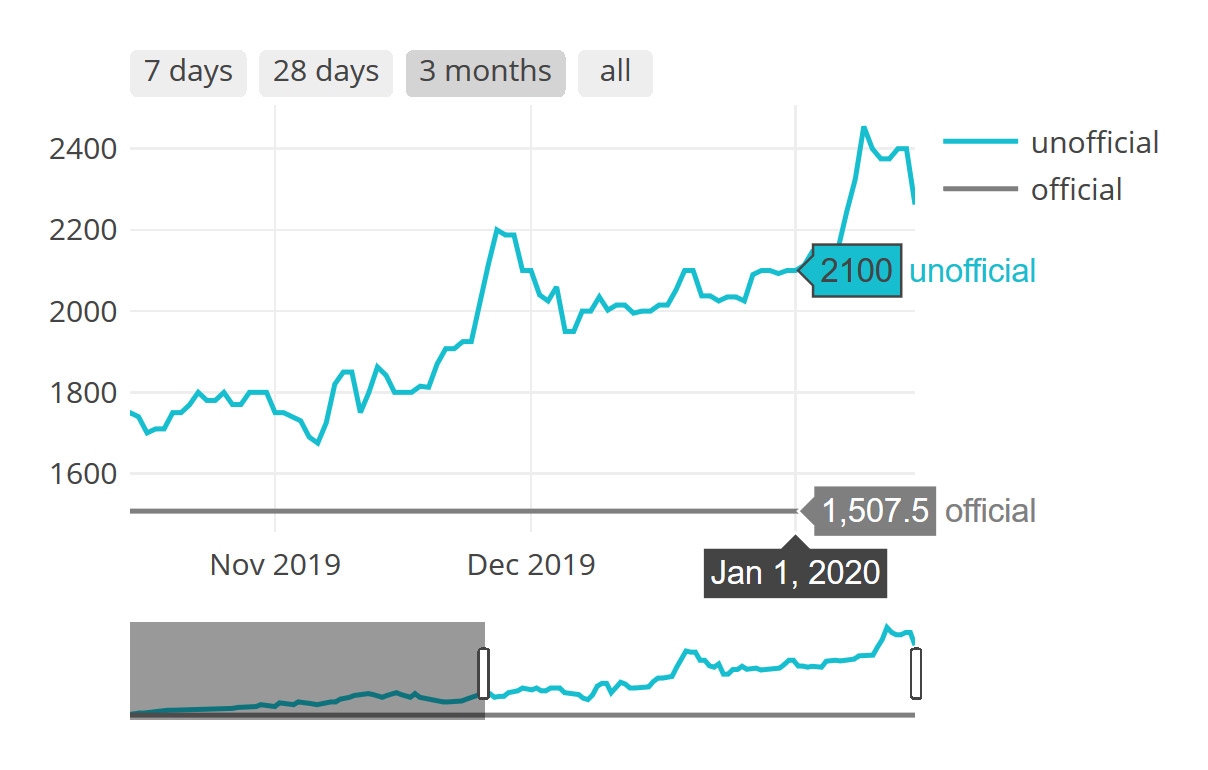Switch to the "28 days" view
This screenshot has width=1208, height=770.
coord(325,72)
